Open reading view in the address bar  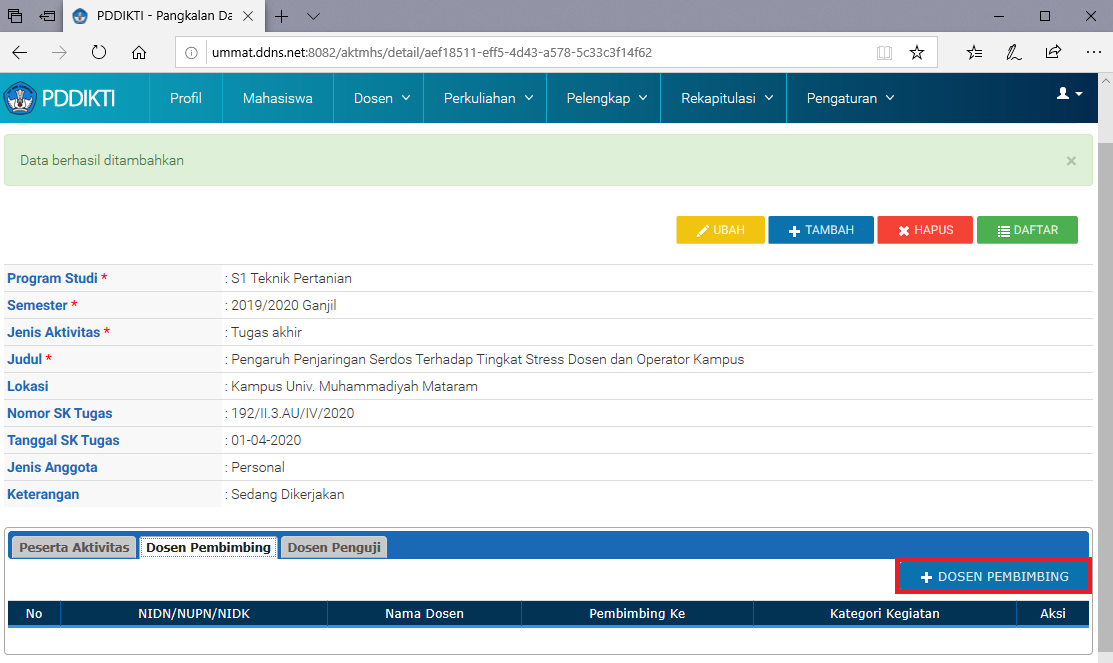point(885,53)
